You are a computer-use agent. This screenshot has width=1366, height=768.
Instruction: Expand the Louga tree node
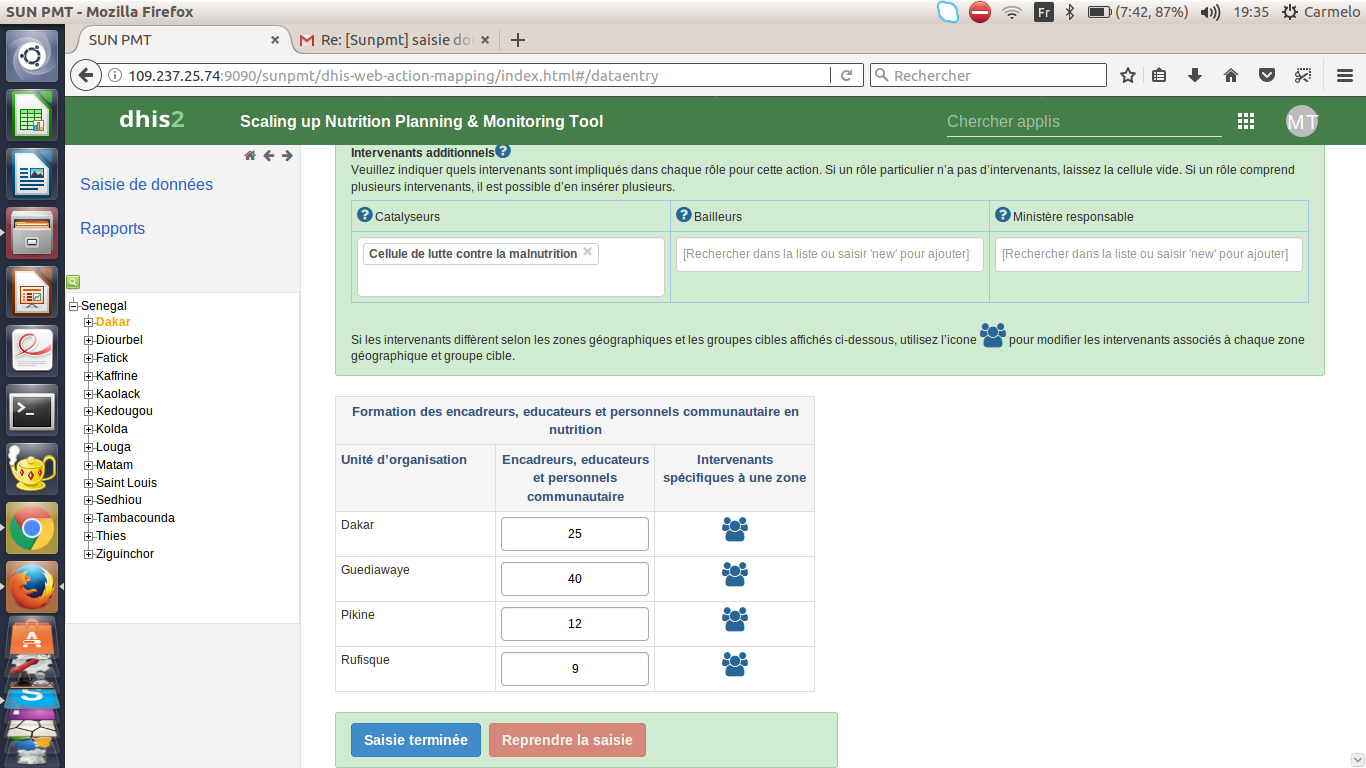point(88,447)
